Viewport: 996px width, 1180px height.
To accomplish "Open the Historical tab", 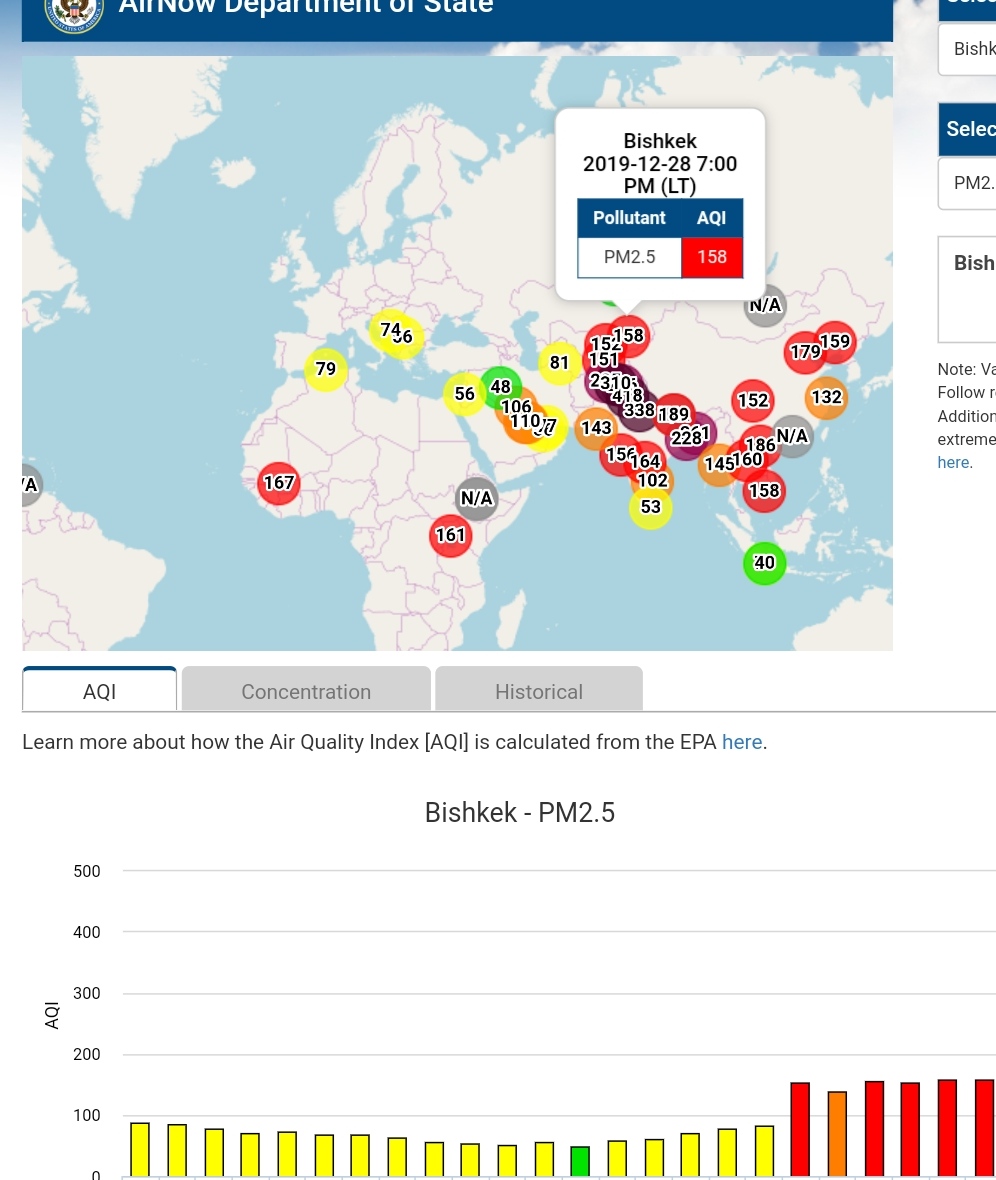I will tap(539, 691).
